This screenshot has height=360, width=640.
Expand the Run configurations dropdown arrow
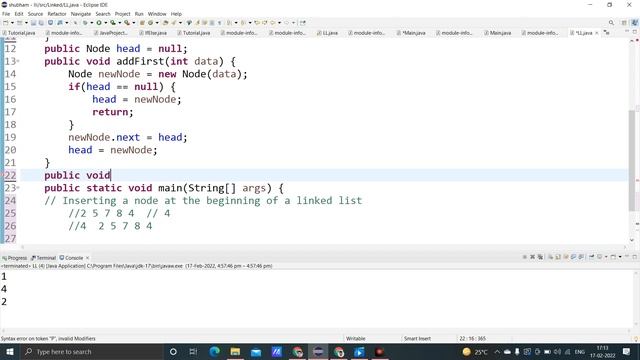pyautogui.click(x=105, y=23)
